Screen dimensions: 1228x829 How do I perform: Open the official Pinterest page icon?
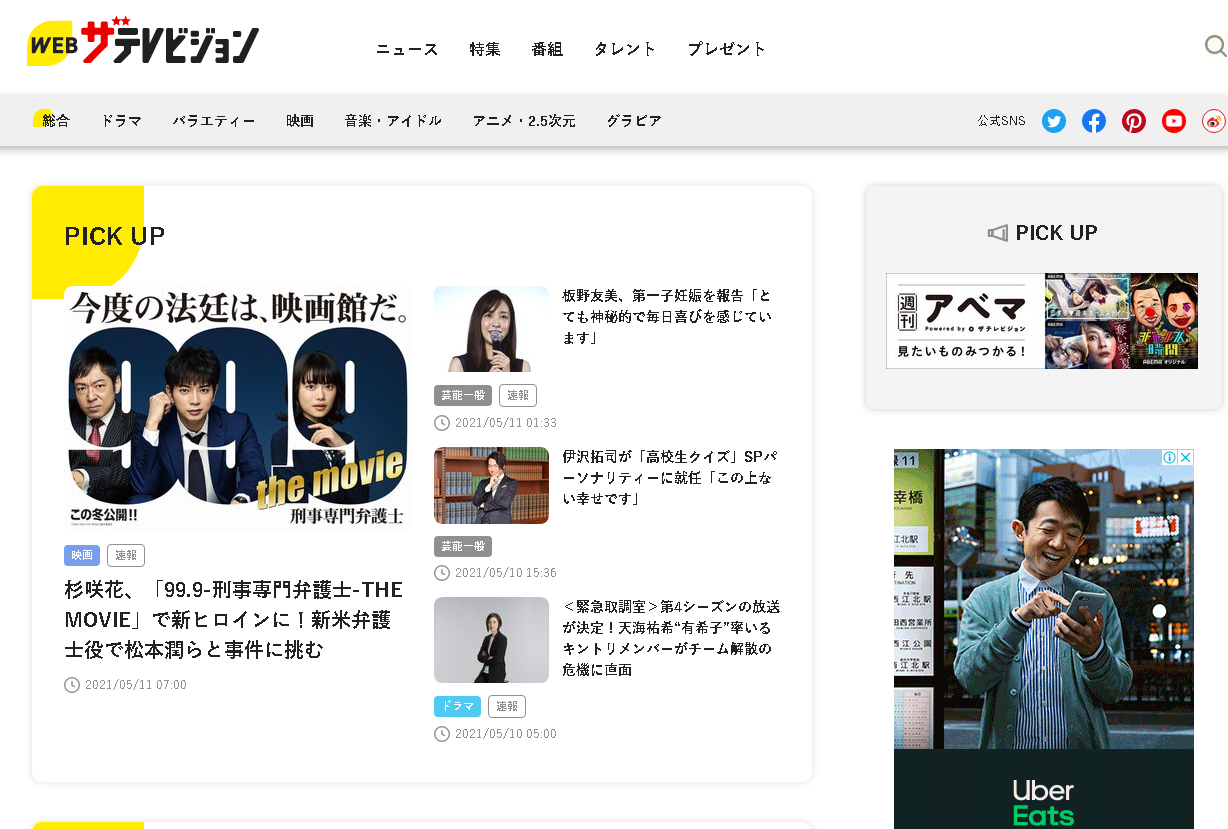point(1134,121)
